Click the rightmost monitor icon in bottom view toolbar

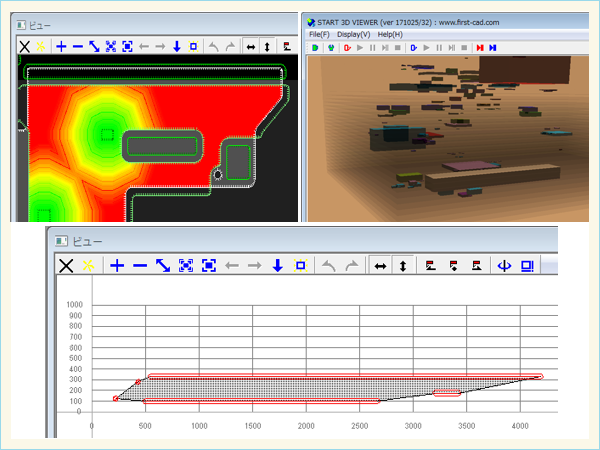coord(527,265)
